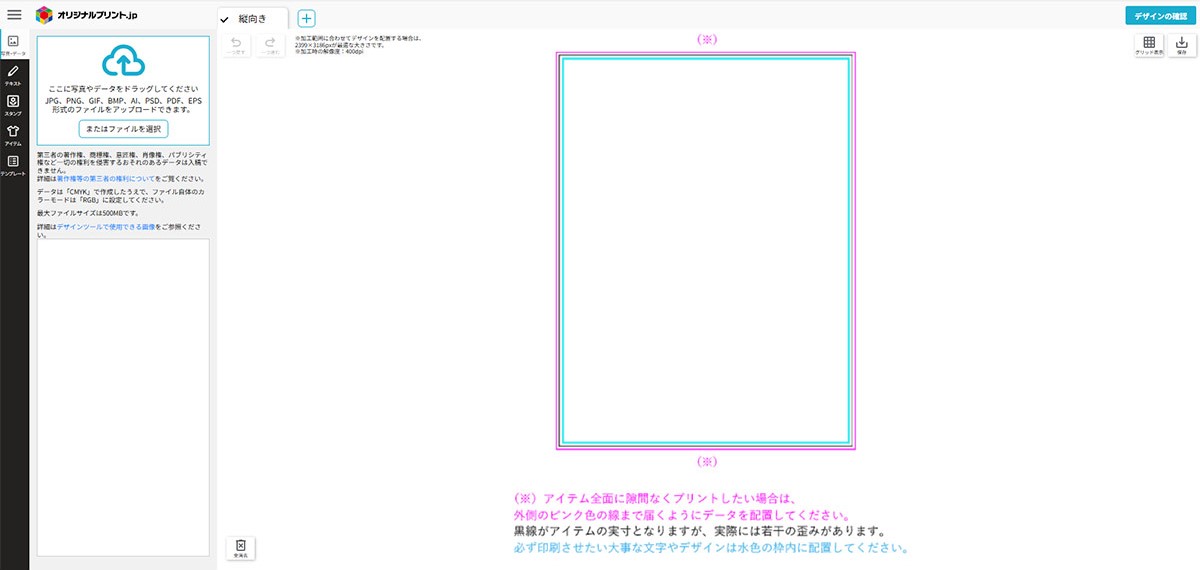Undo the last action
This screenshot has height=570, width=1200.
236,46
